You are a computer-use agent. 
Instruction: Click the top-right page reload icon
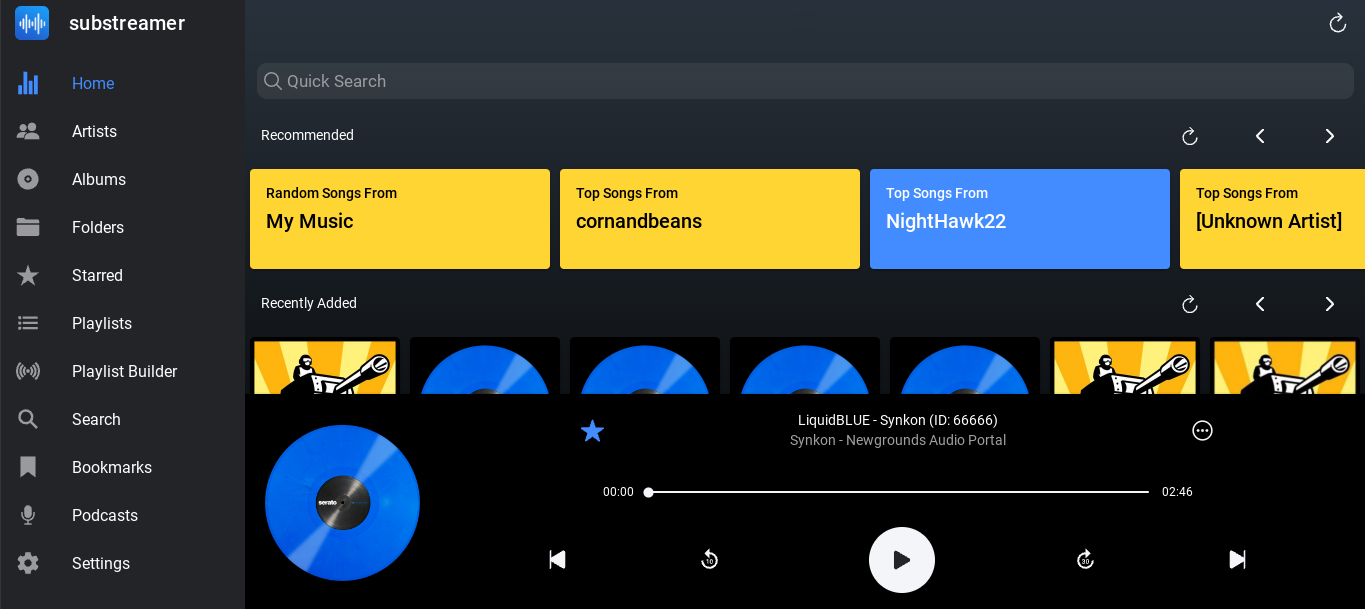[x=1337, y=23]
